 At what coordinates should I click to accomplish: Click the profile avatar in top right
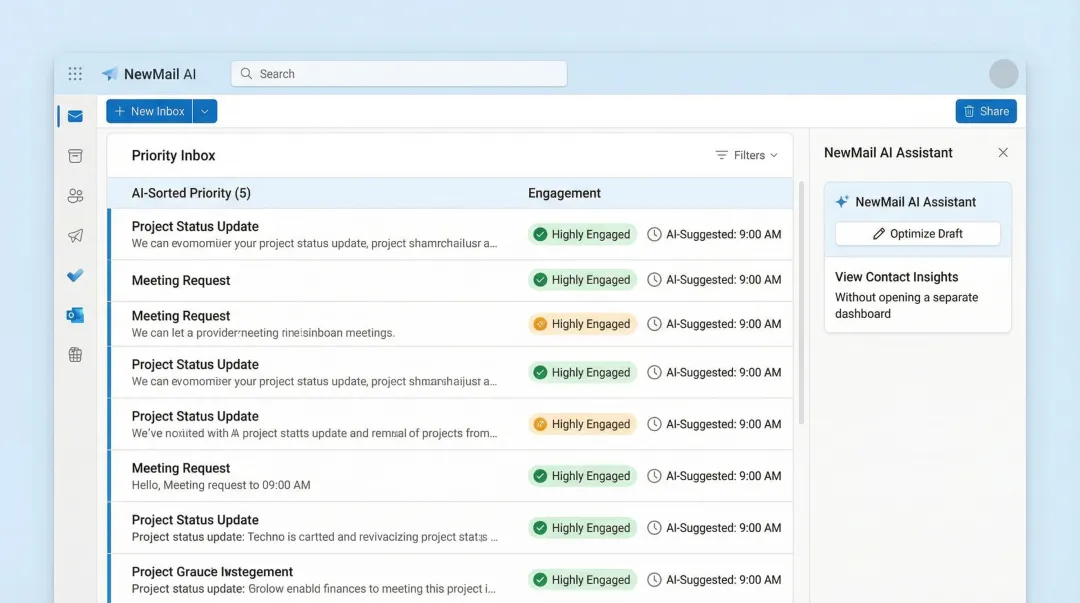tap(1003, 73)
